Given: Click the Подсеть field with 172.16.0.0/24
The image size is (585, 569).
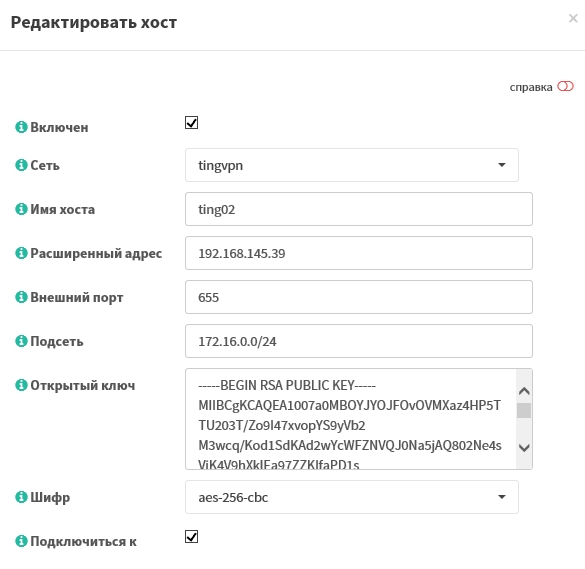Looking at the screenshot, I should point(359,341).
